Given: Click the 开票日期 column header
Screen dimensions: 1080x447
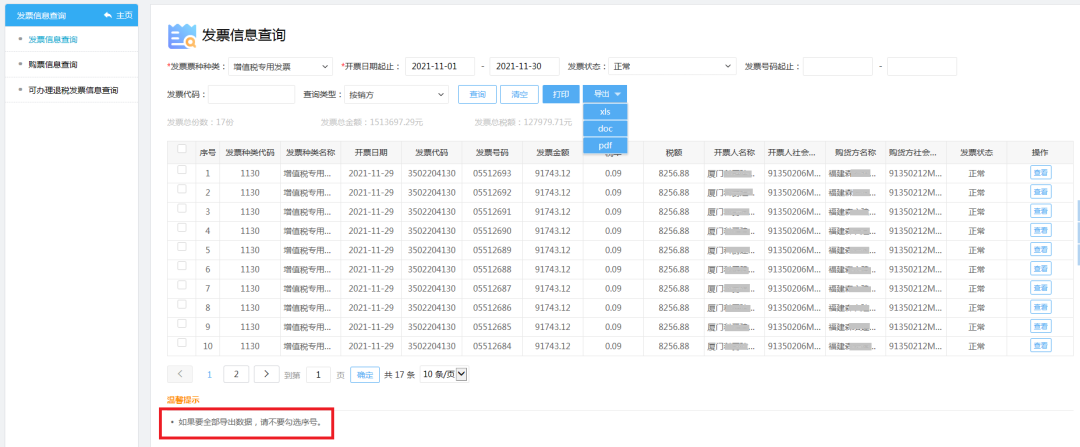Looking at the screenshot, I should tap(371, 152).
